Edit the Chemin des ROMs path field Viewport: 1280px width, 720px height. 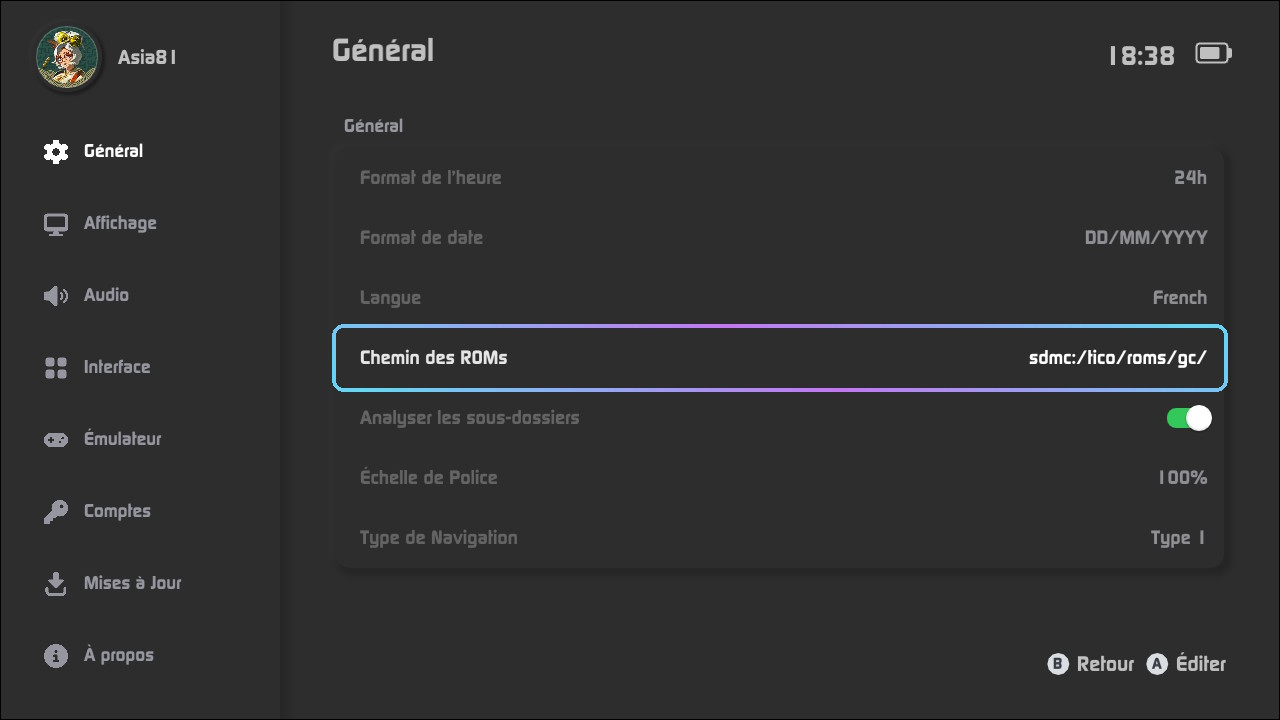pos(779,358)
